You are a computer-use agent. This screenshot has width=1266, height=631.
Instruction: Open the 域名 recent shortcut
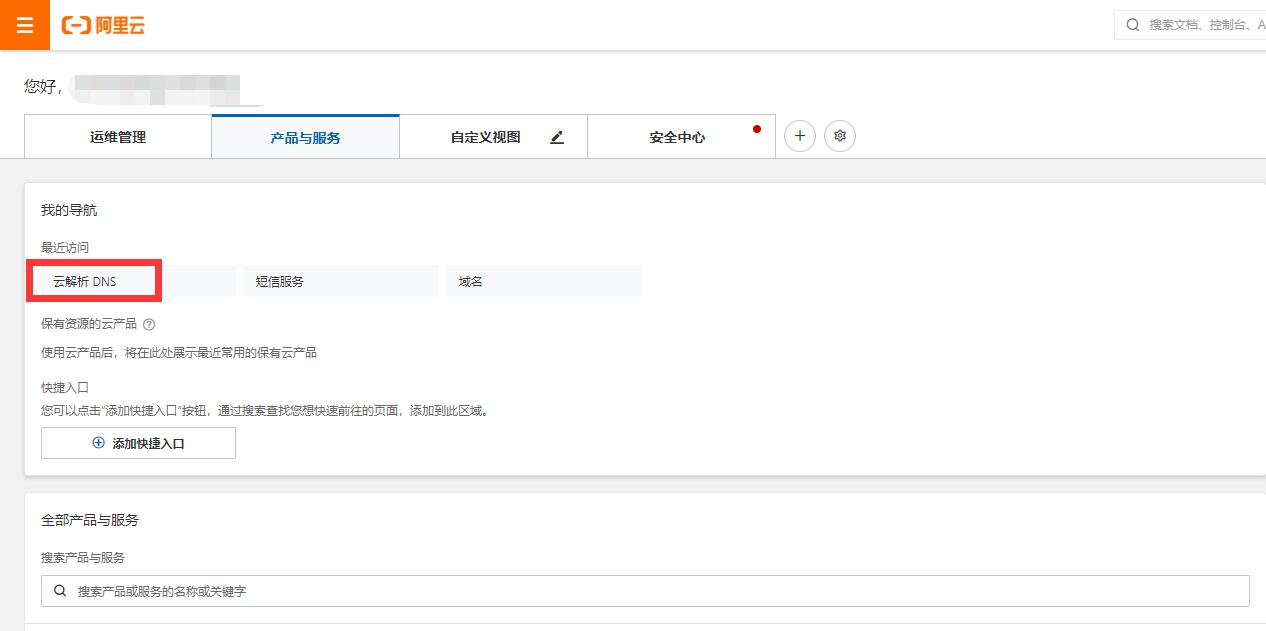tap(543, 281)
